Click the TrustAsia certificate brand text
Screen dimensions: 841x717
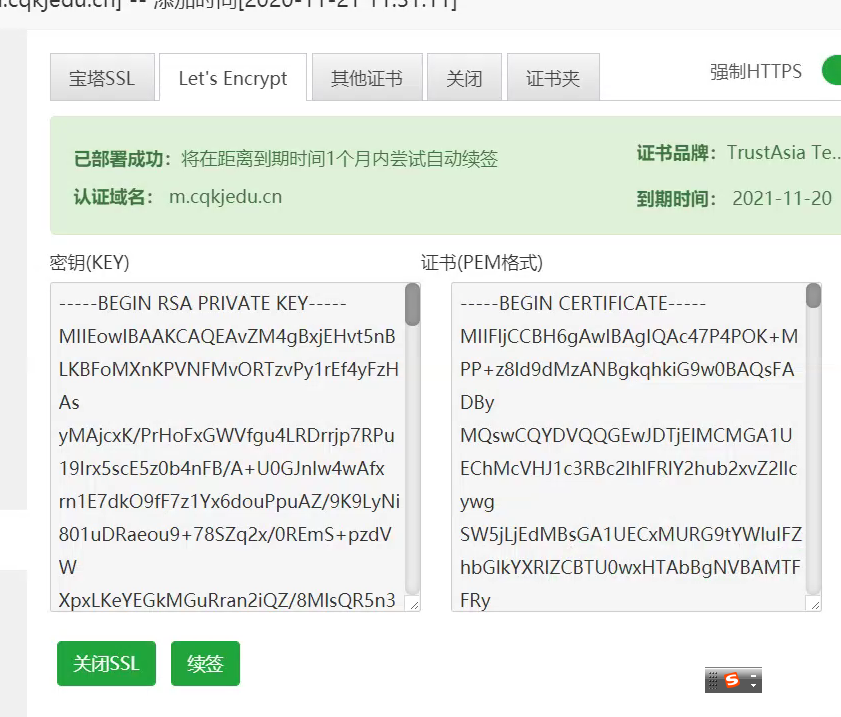[x=783, y=152]
